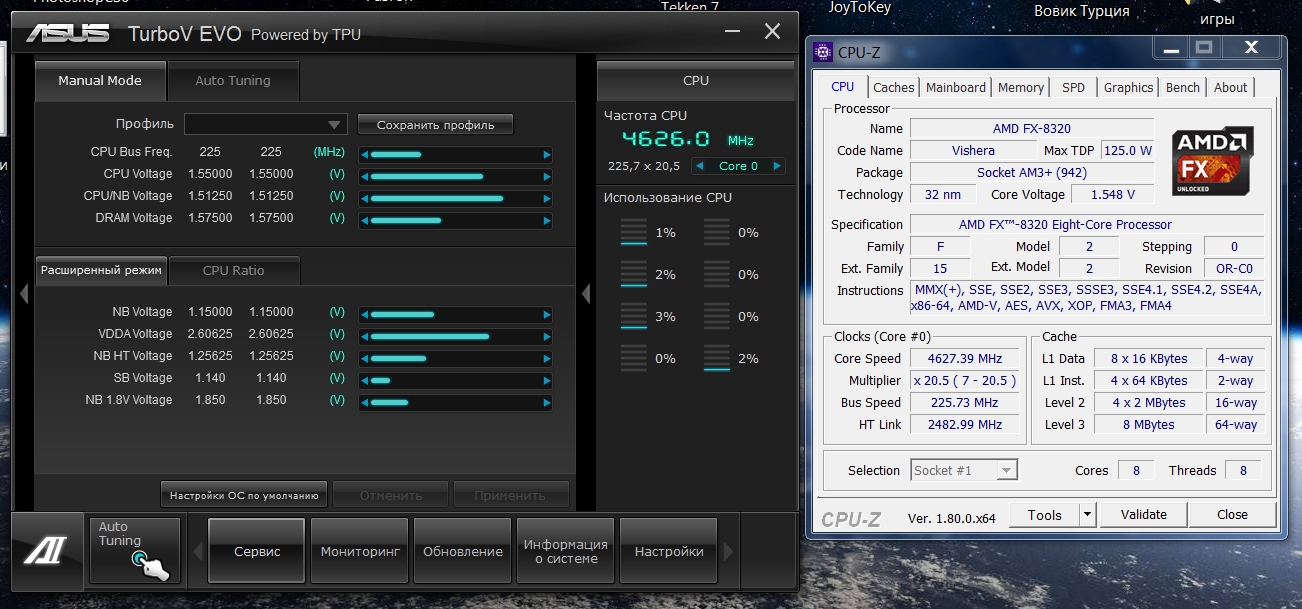This screenshot has width=1302, height=609.
Task: Click the Close button in CPU-Z
Action: point(1233,515)
